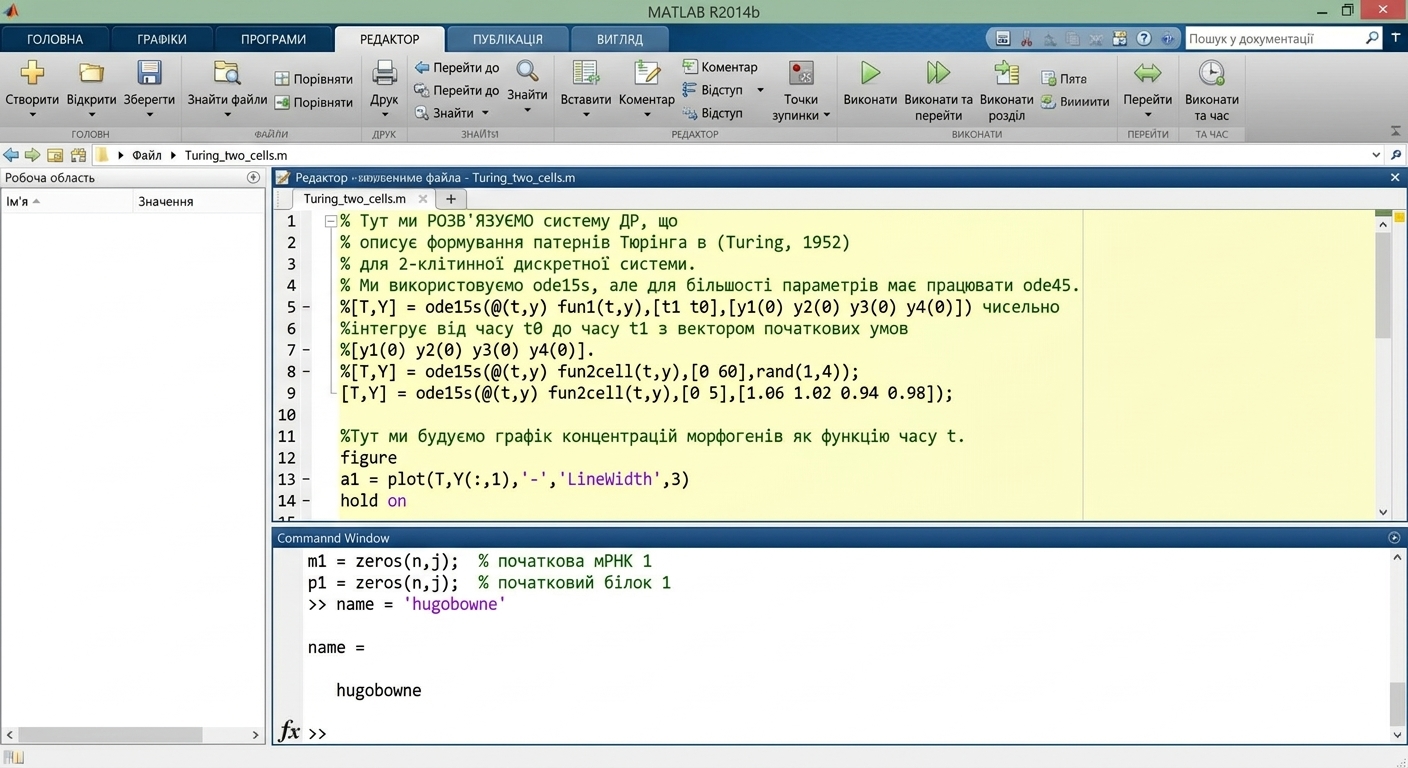1408x768 pixels.
Task: Open help via the question mark icon
Action: point(1144,39)
